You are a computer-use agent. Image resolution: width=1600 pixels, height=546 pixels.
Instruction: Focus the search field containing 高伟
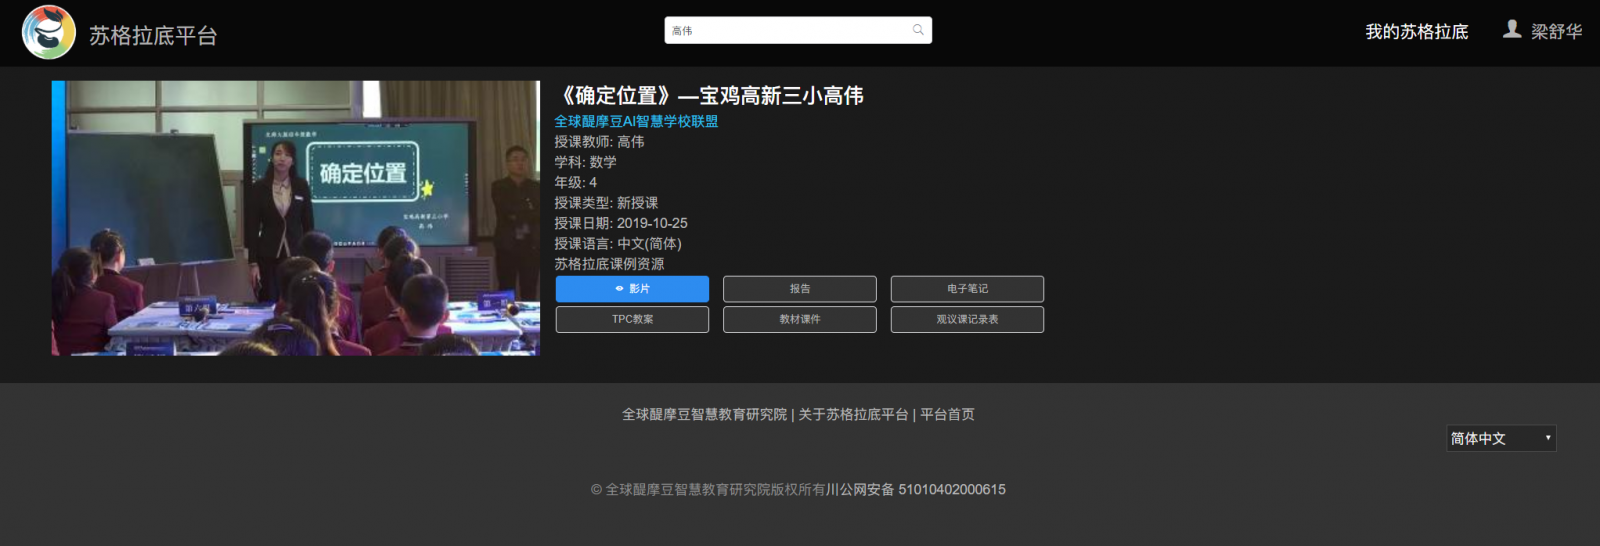[x=785, y=30]
